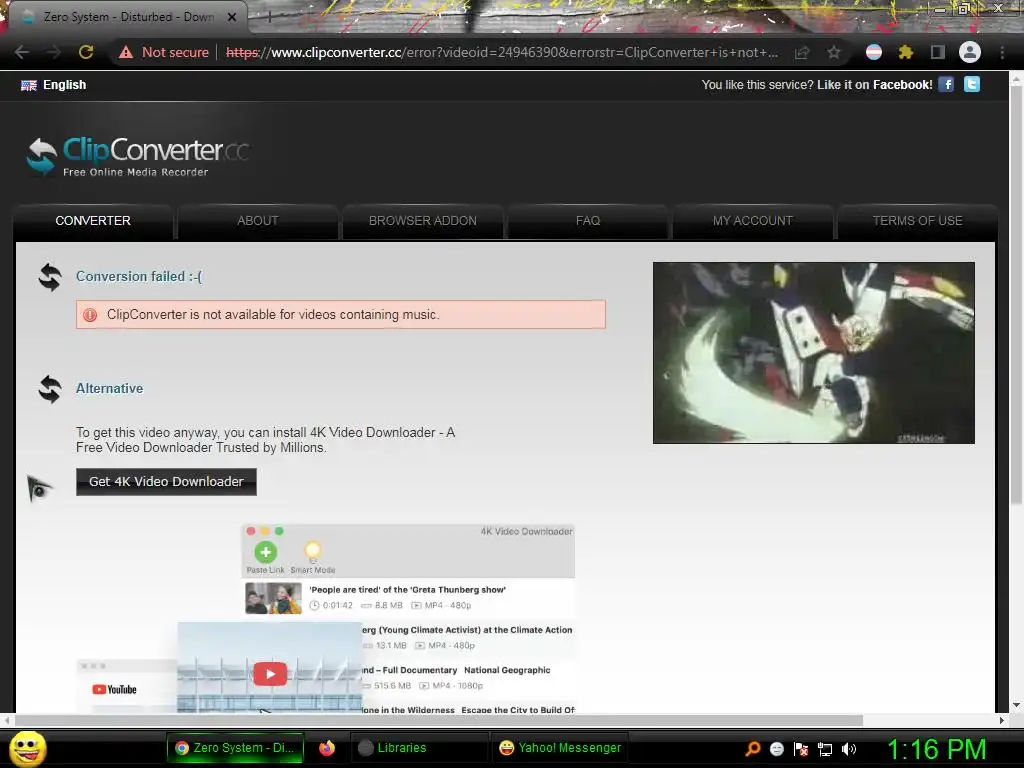
Task: Close the Zero System browser tab
Action: click(232, 17)
